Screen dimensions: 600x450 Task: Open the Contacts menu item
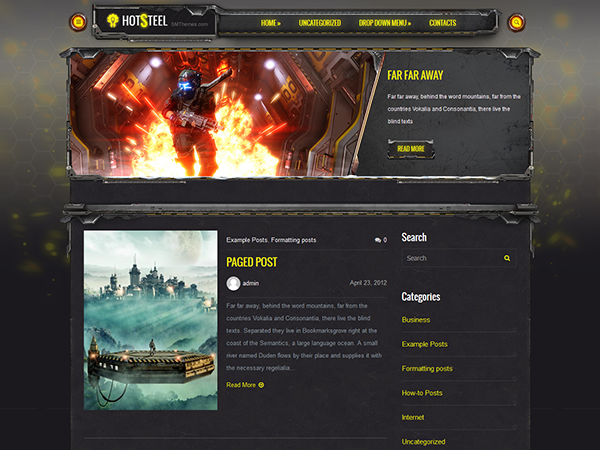click(442, 23)
